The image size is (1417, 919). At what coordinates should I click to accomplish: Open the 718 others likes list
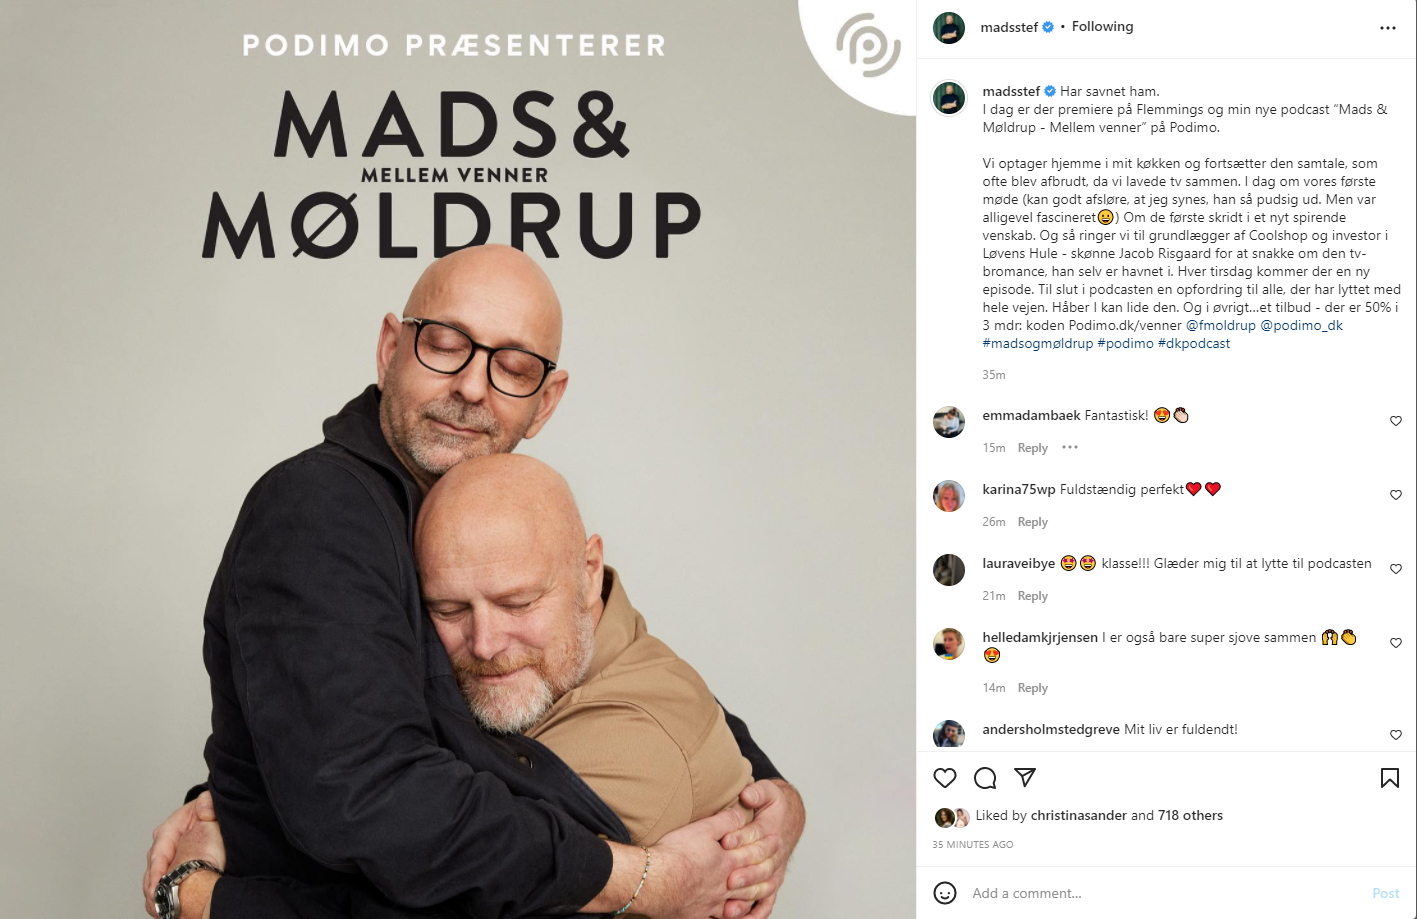1190,815
